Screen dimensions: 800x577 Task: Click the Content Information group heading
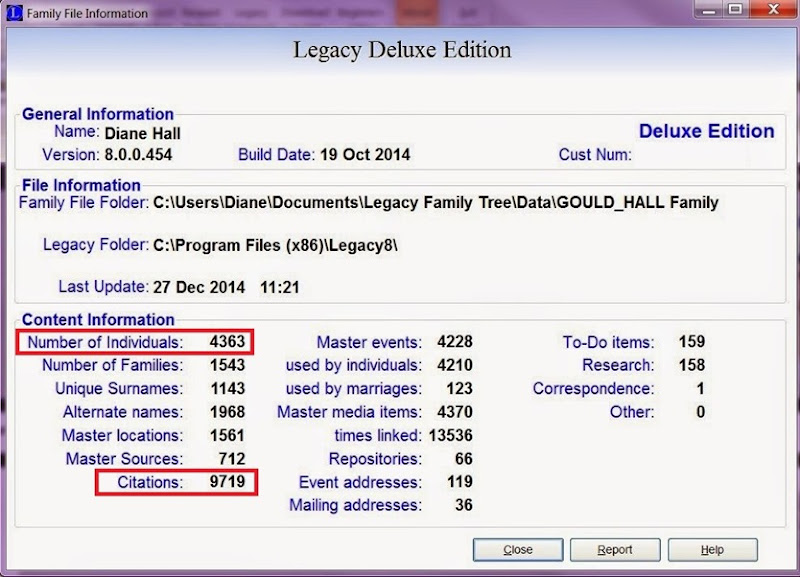(x=98, y=319)
